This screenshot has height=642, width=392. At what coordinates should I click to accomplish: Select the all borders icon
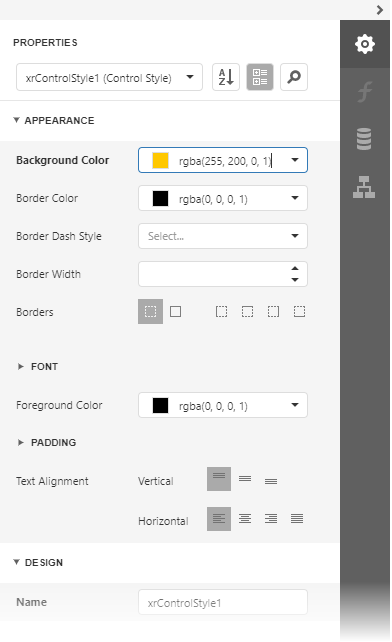point(176,312)
